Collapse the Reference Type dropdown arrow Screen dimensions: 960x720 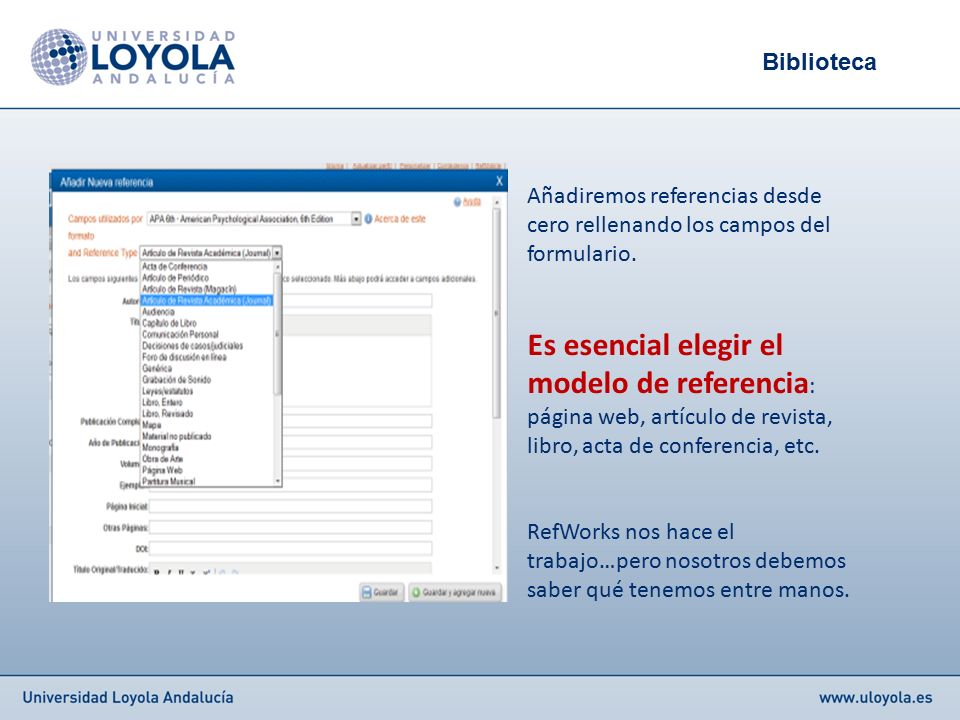point(277,253)
